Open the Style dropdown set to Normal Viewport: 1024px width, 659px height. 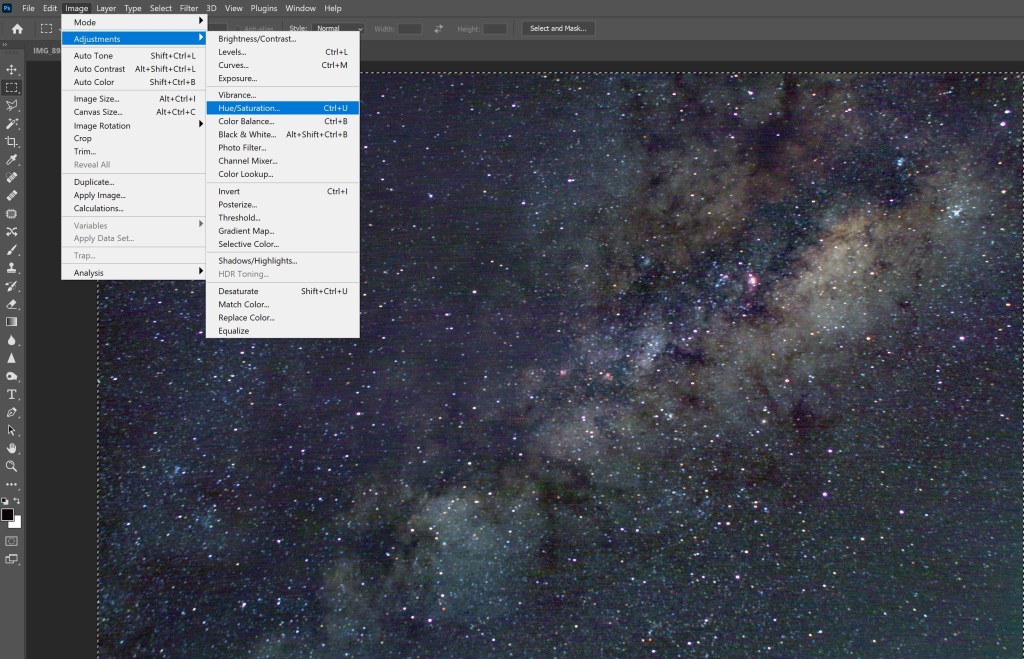tap(337, 29)
